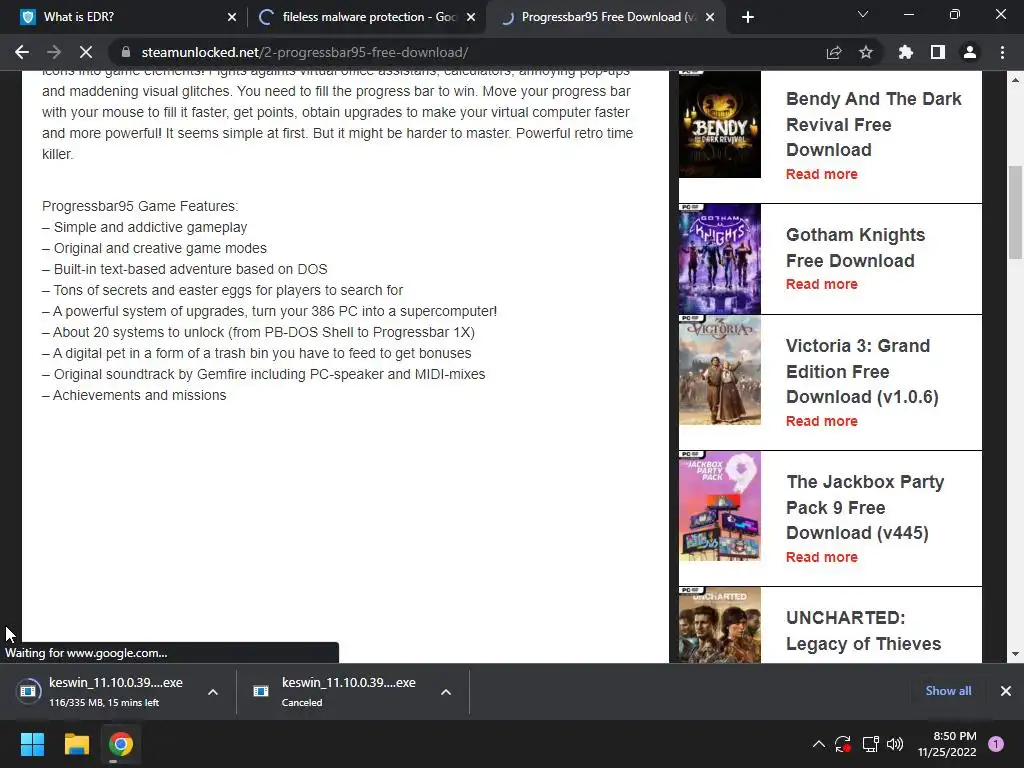Screen dimensions: 1024x768
Task: Close the downloads bar
Action: click(1006, 690)
